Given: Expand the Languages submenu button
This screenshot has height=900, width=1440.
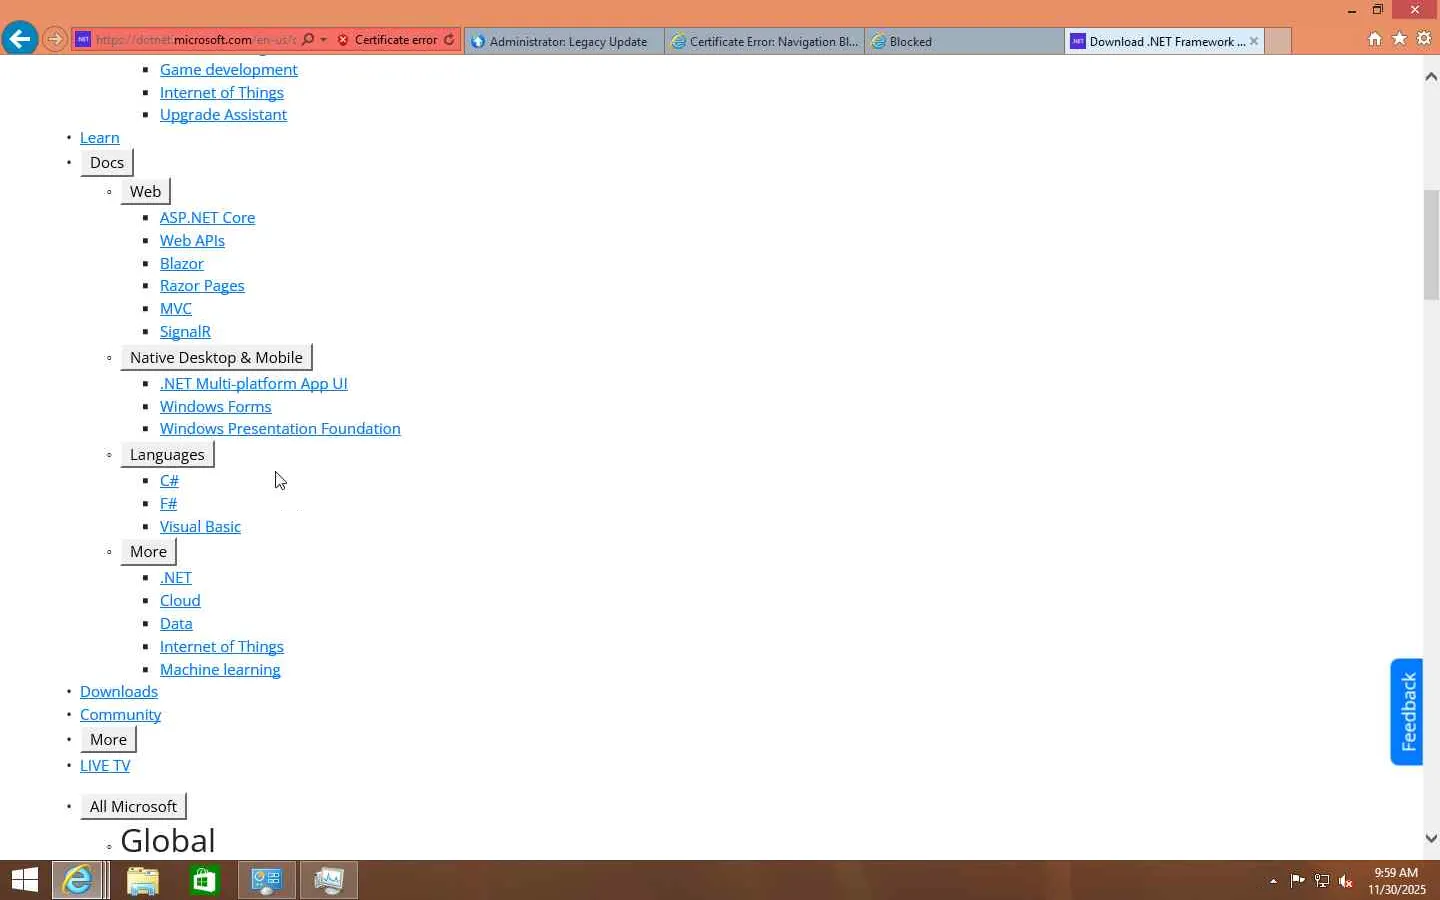Looking at the screenshot, I should click(167, 454).
